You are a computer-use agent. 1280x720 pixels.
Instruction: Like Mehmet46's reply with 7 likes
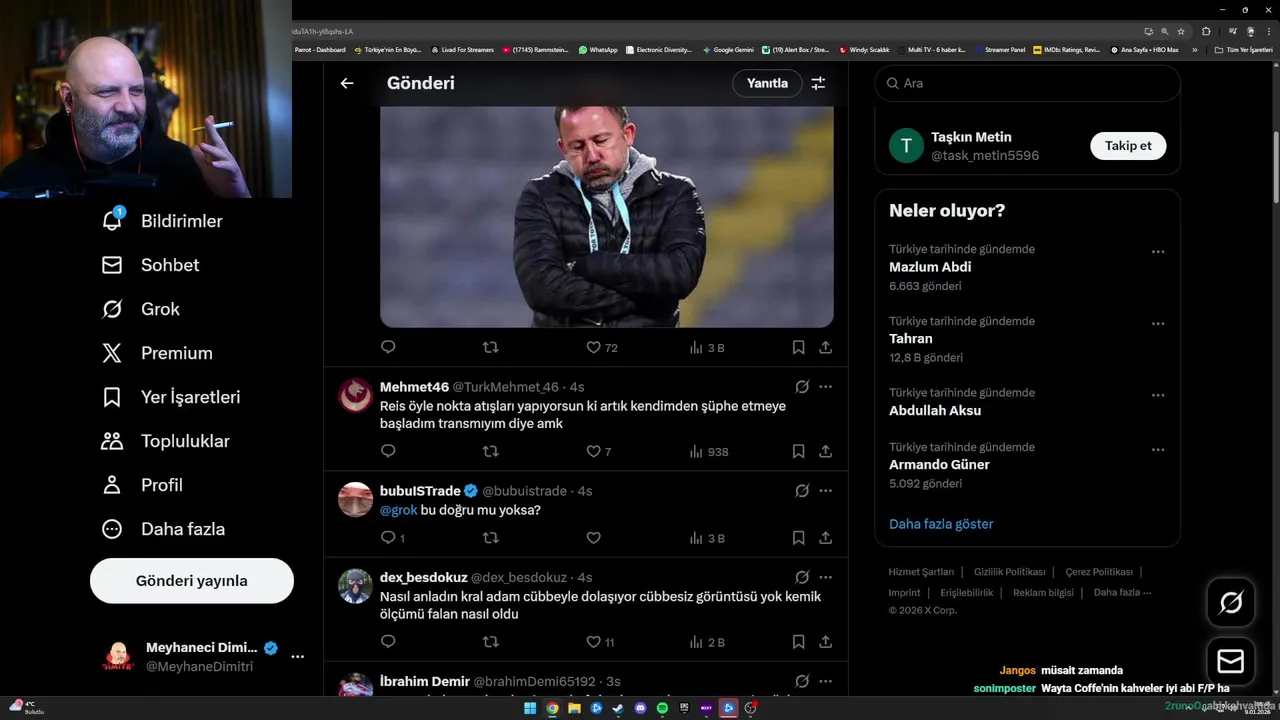click(598, 451)
